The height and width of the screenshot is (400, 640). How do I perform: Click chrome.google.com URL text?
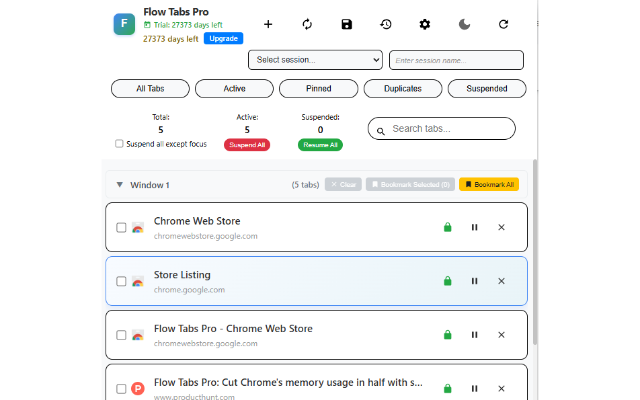tap(189, 290)
